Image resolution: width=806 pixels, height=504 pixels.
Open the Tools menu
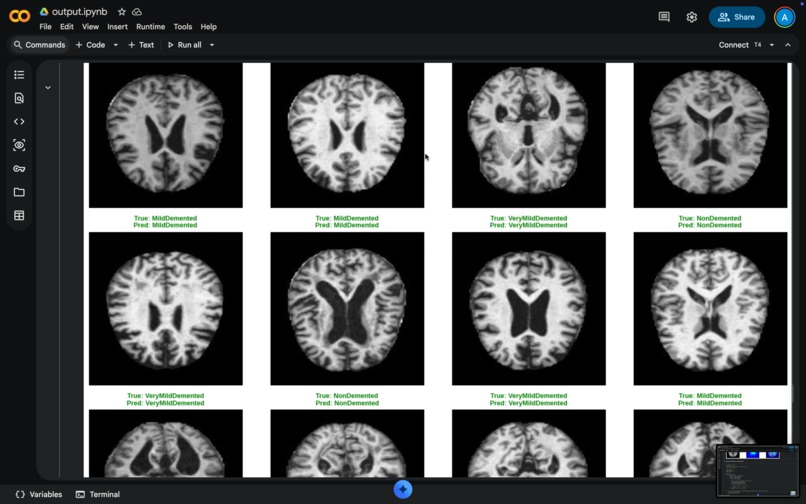tap(182, 27)
